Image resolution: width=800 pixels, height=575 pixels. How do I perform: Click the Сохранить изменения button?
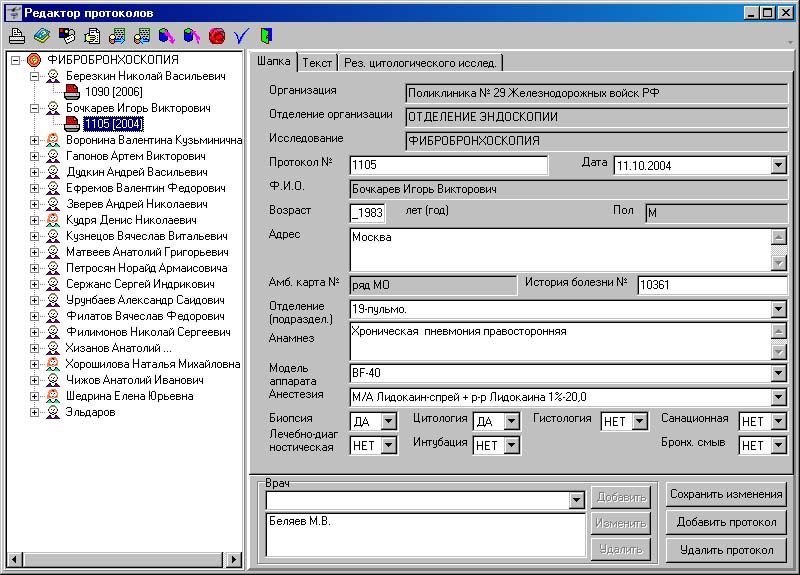[726, 494]
